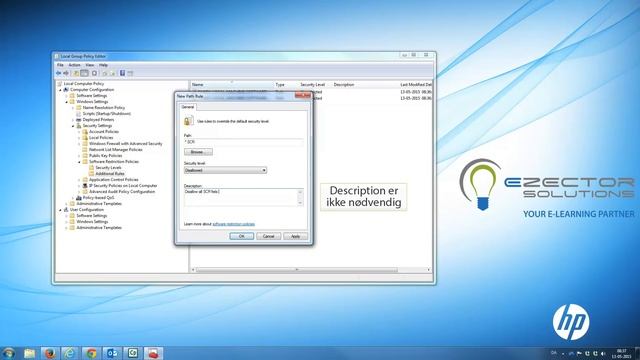Image resolution: width=640 pixels, height=360 pixels.
Task: Click the volume icon in the system tray
Action: (603, 353)
